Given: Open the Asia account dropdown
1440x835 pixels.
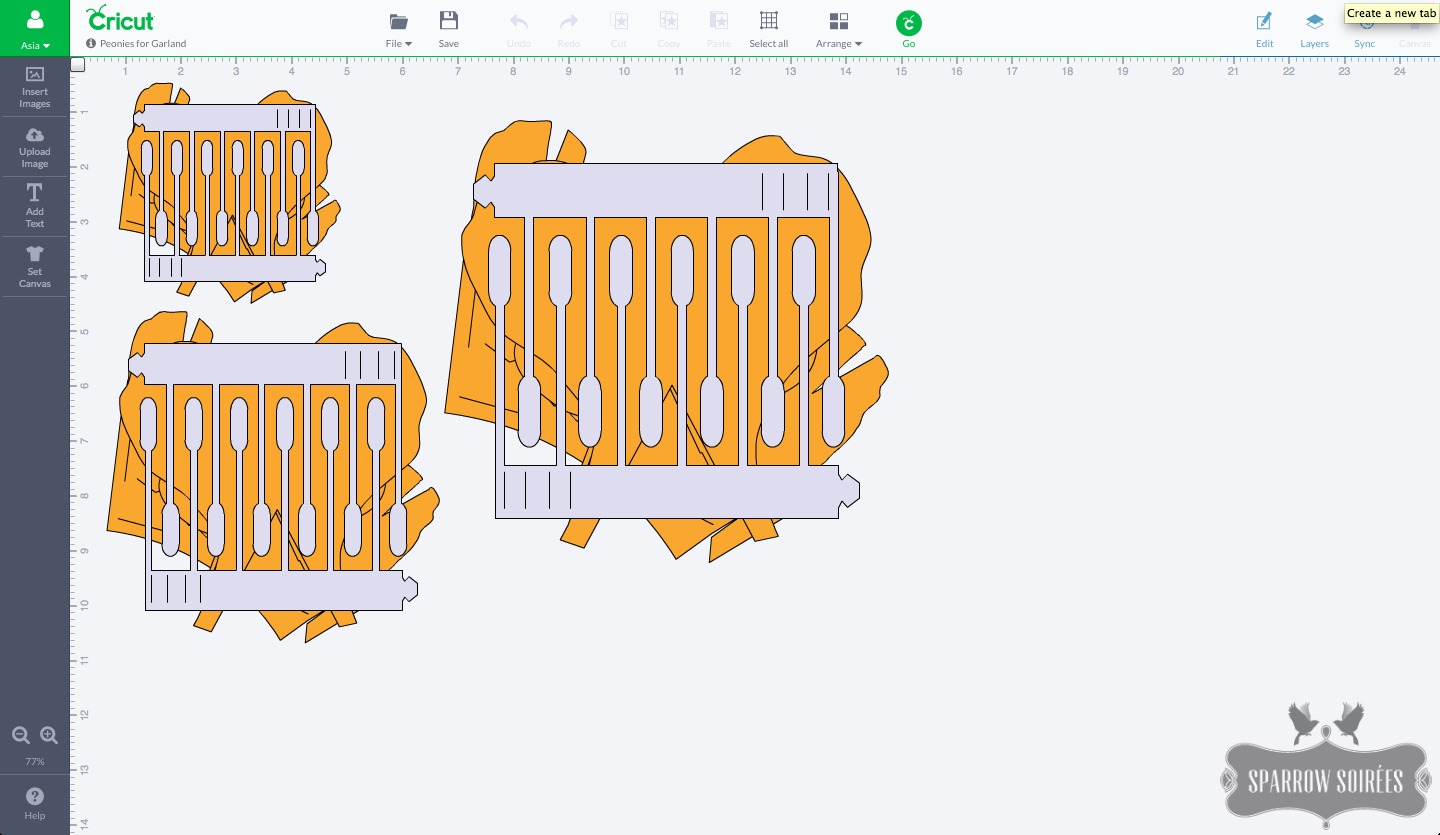Looking at the screenshot, I should tap(35, 28).
